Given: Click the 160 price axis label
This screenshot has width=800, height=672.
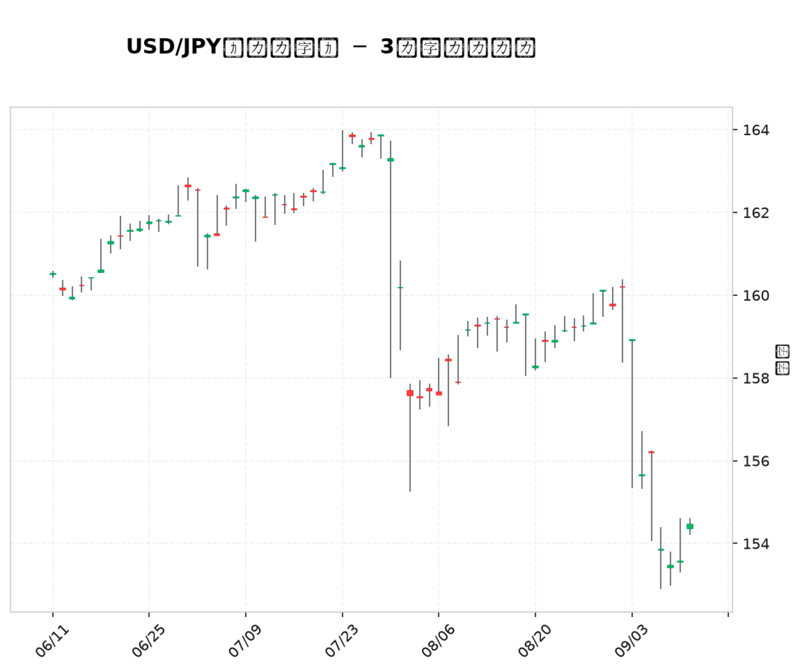Looking at the screenshot, I should (756, 295).
